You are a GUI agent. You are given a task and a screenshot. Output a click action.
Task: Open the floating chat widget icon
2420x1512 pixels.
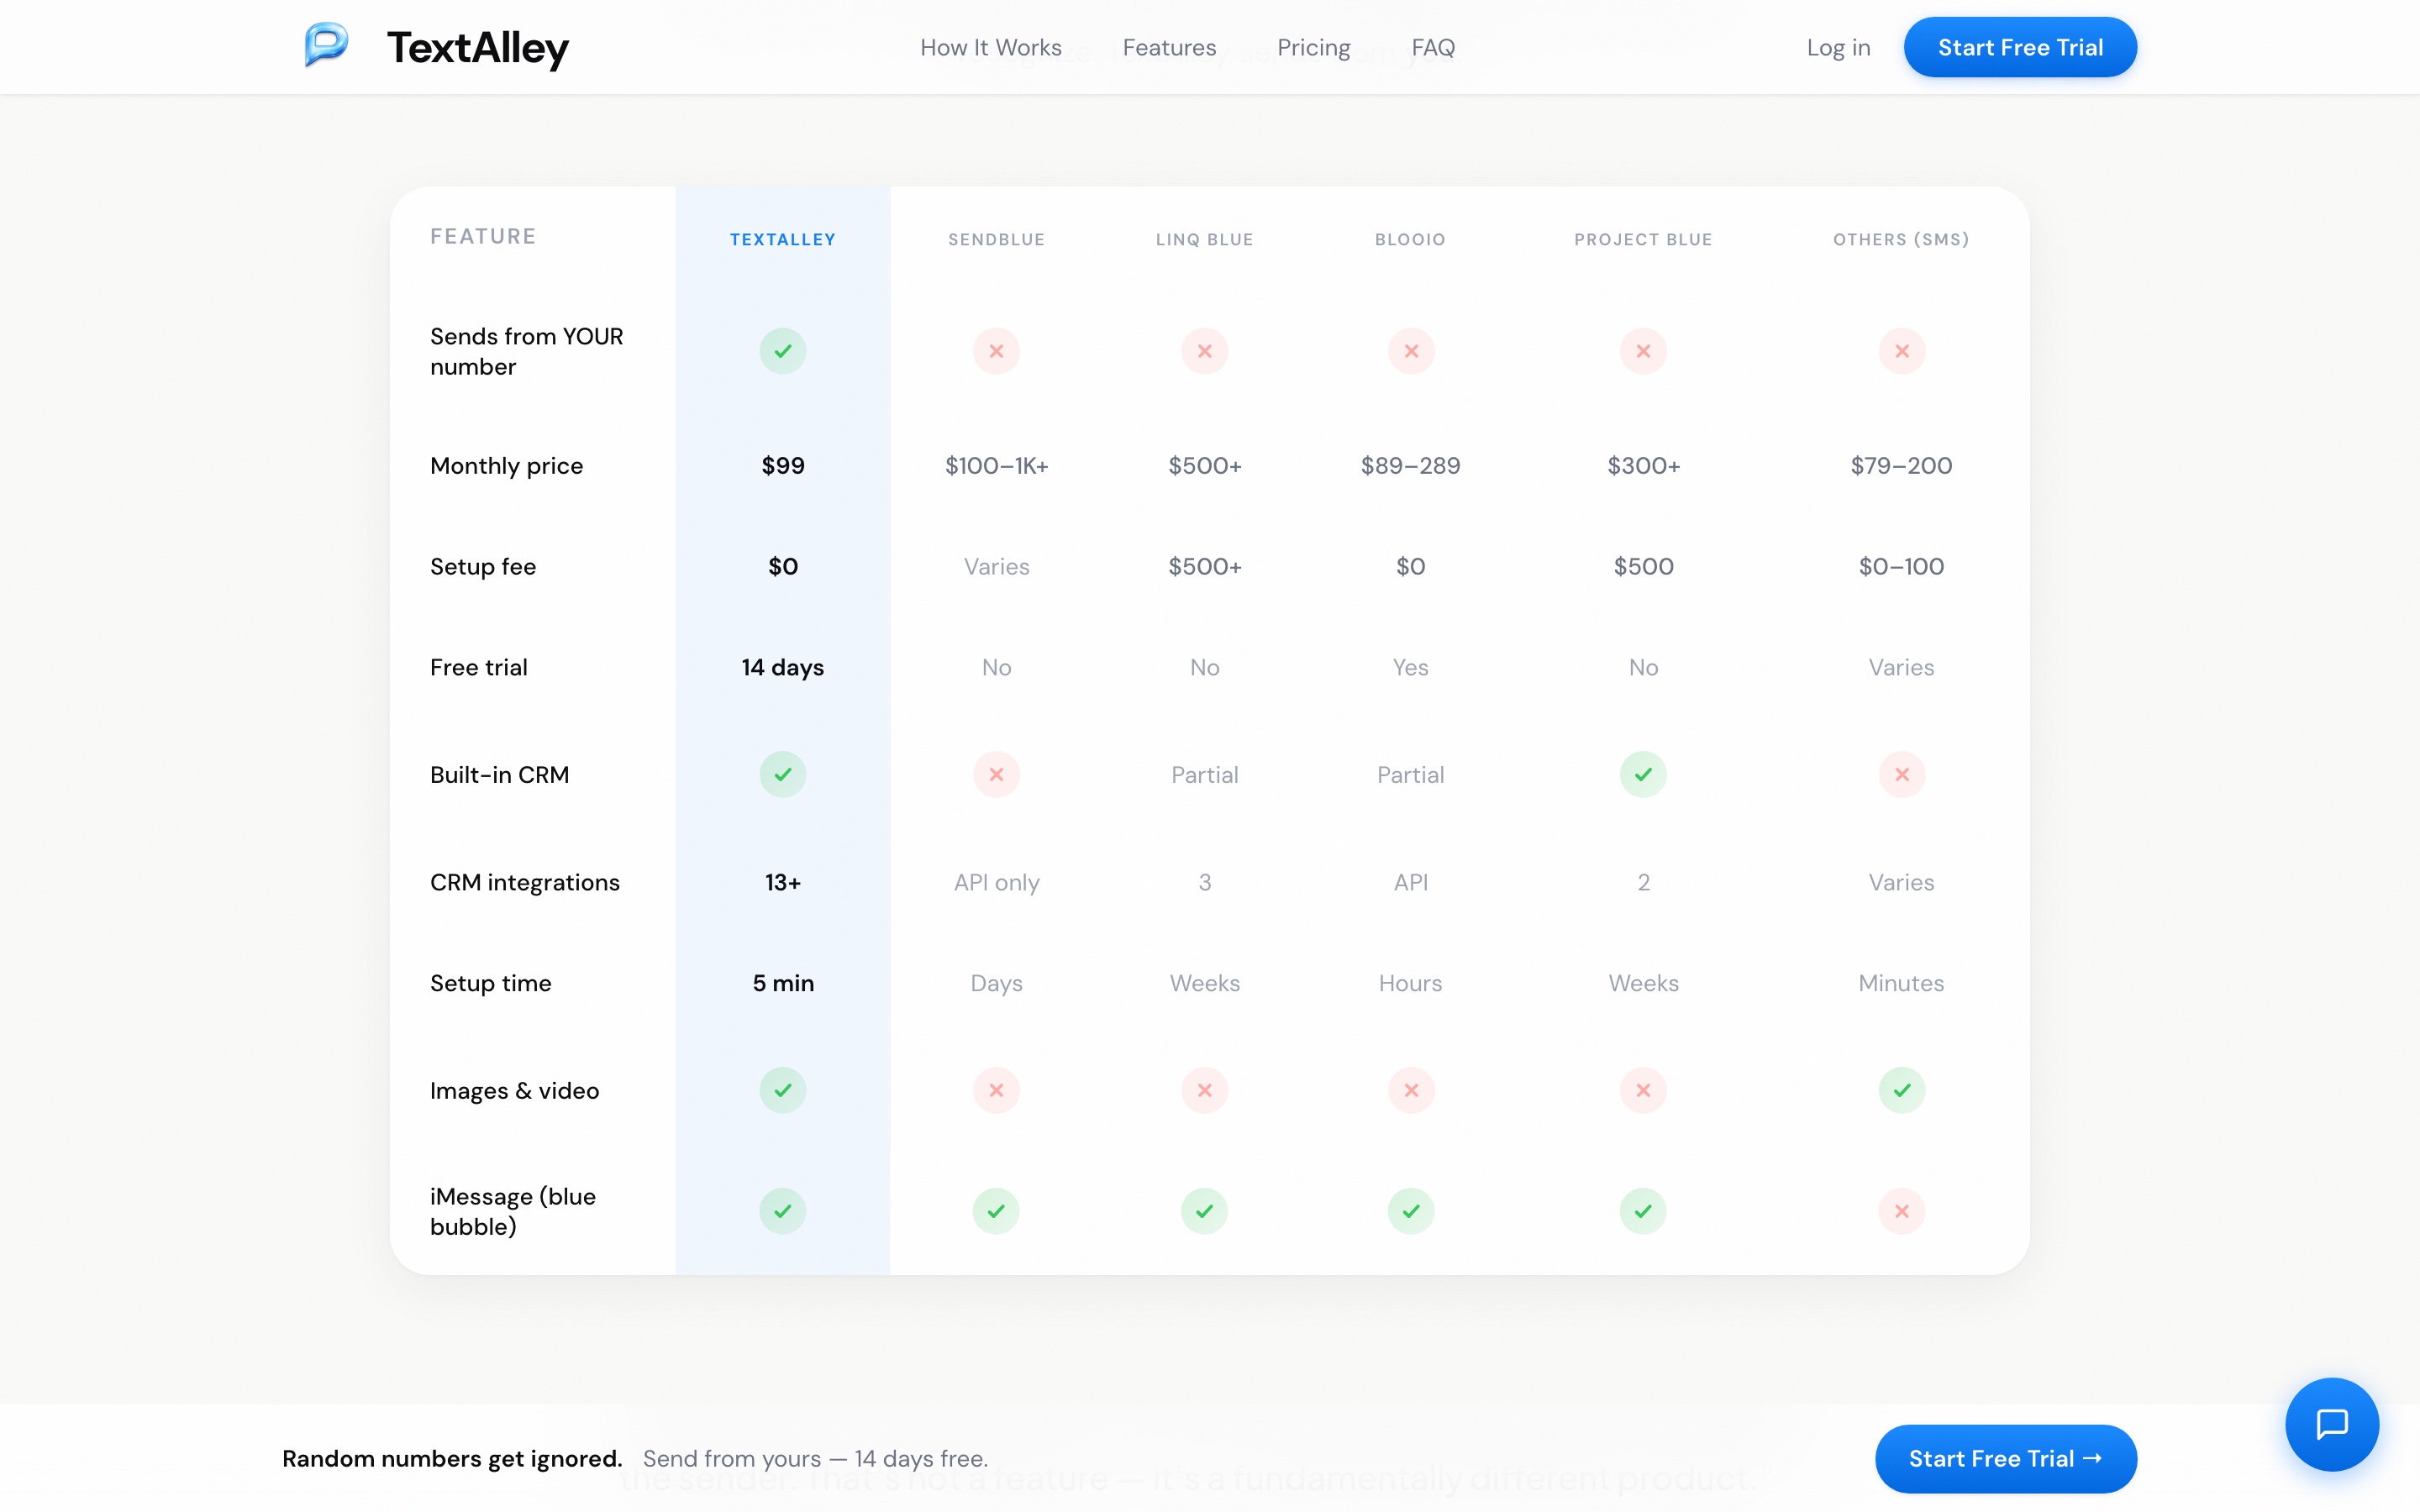click(2331, 1423)
